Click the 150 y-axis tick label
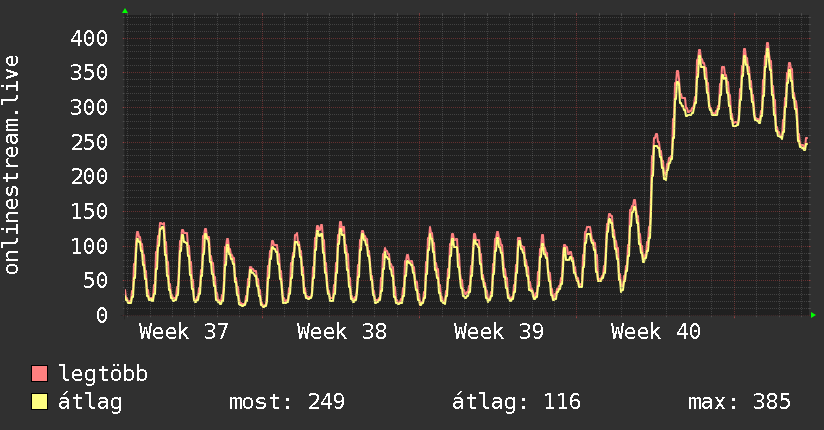The image size is (824, 430). pos(89,211)
